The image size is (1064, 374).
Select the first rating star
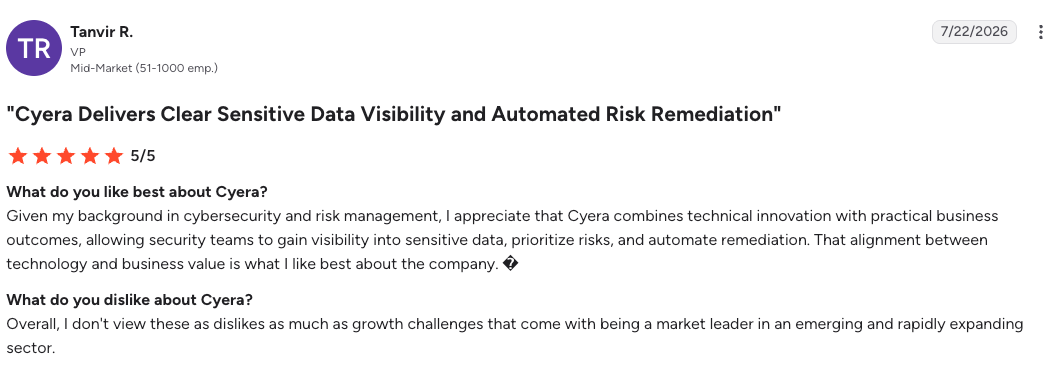pyautogui.click(x=18, y=157)
